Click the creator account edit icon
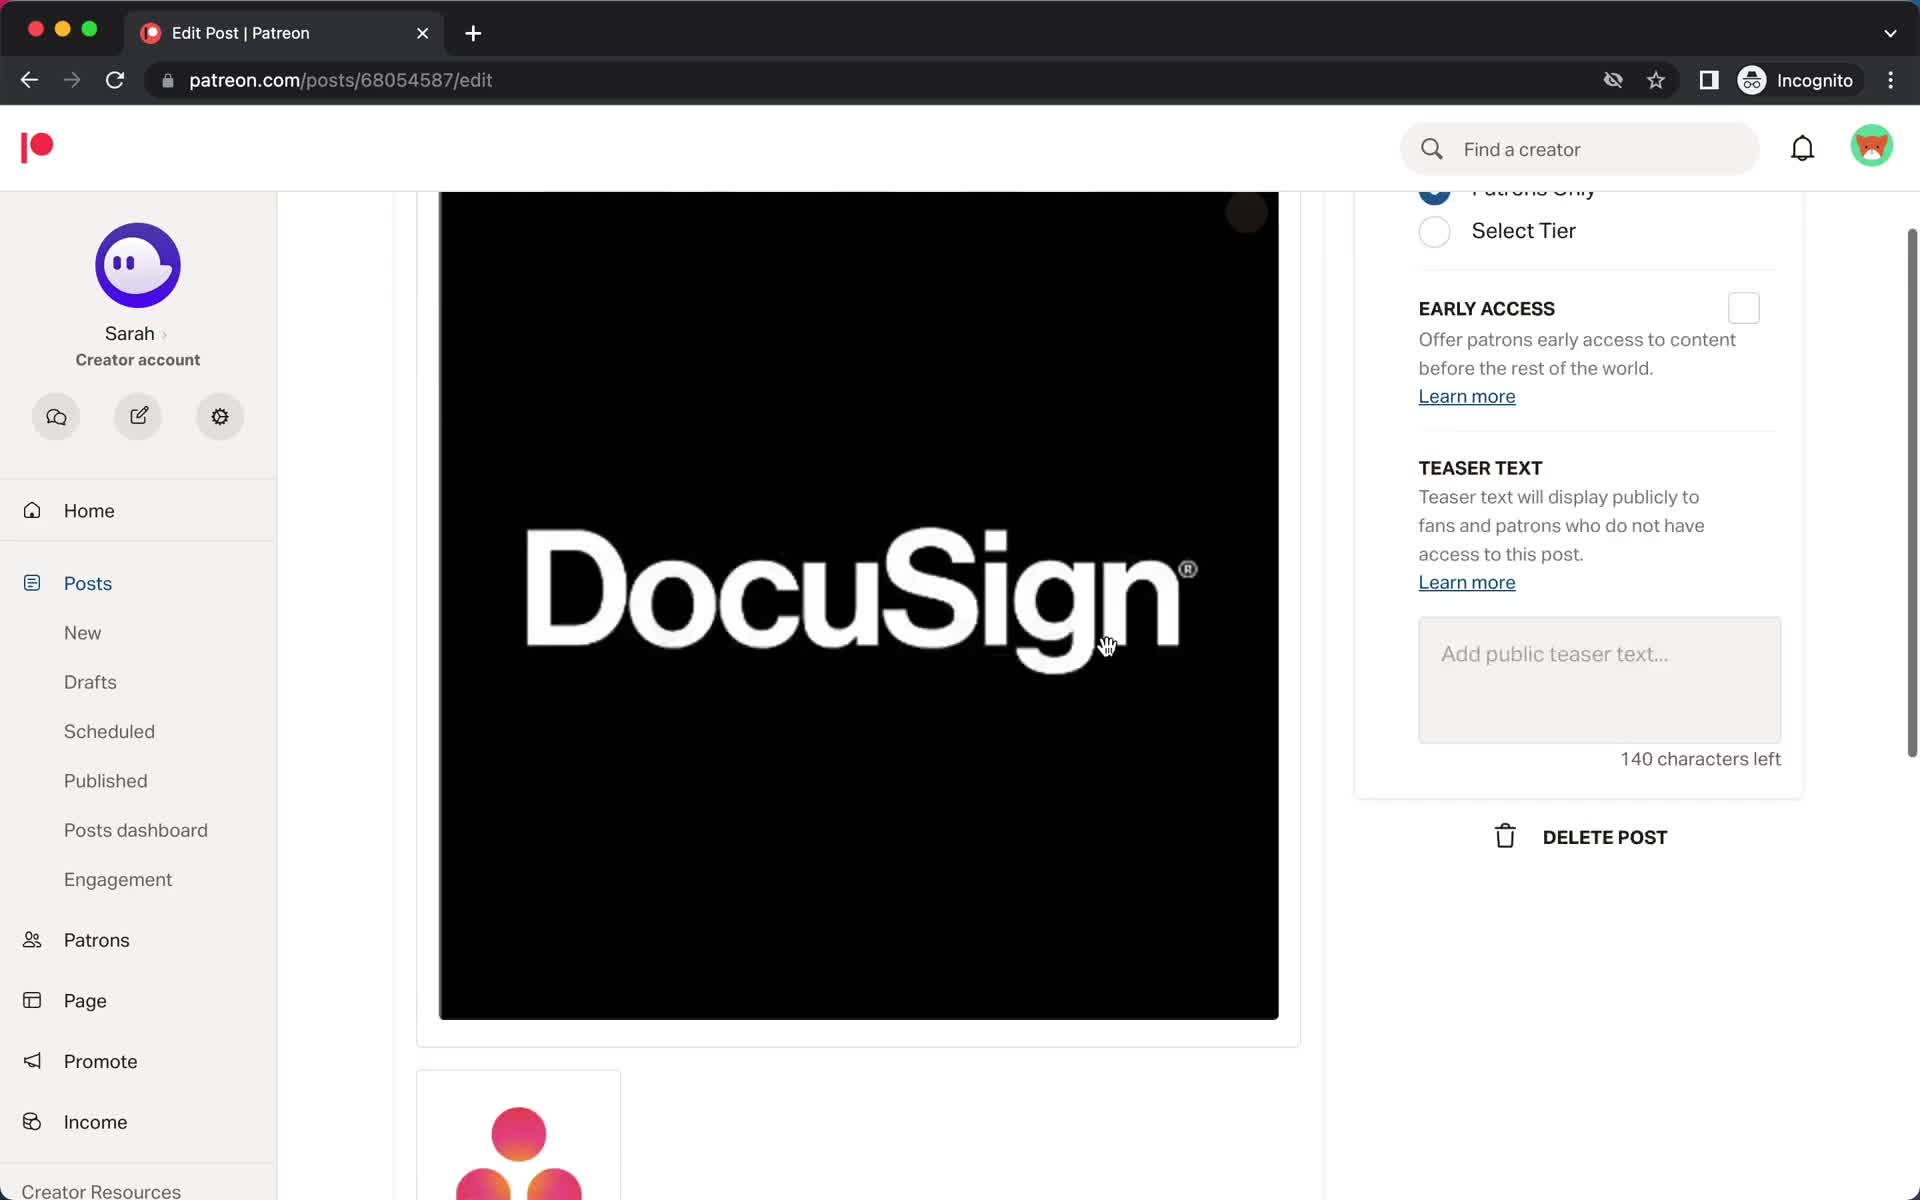The width and height of the screenshot is (1920, 1200). (x=138, y=416)
